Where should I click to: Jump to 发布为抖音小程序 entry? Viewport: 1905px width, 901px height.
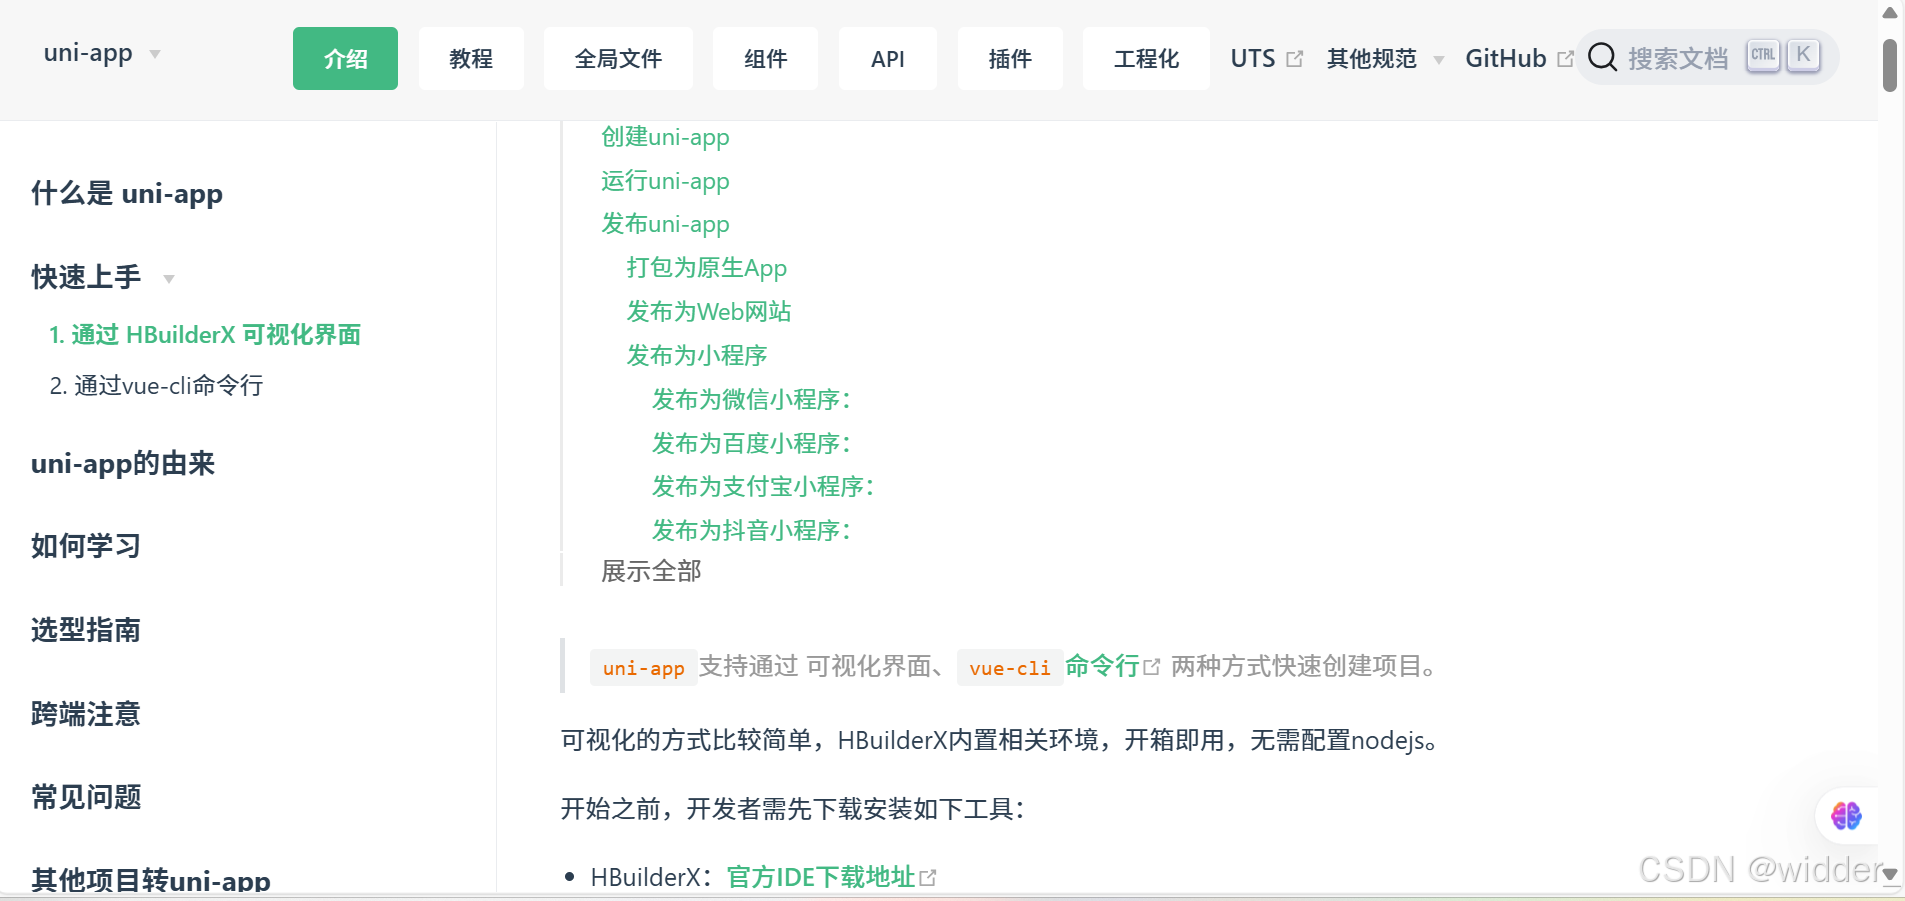tap(751, 530)
